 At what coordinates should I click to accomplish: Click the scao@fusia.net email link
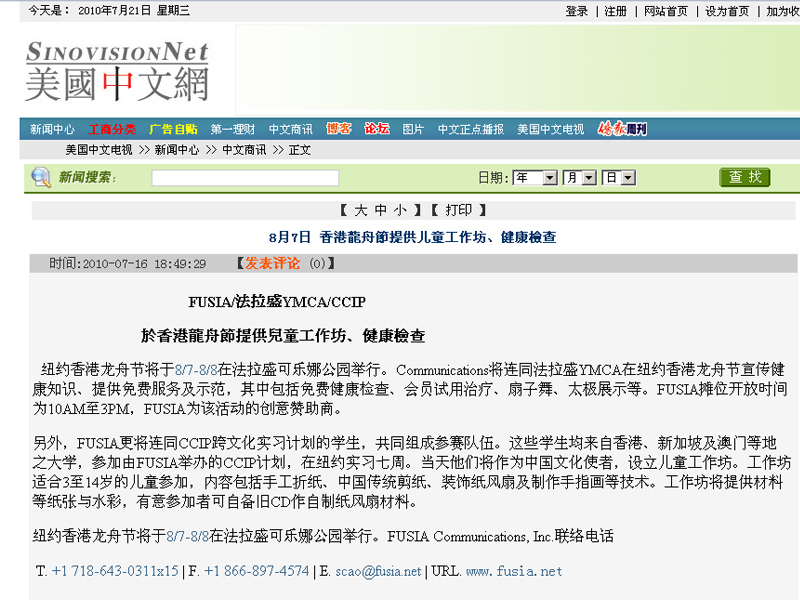379,571
